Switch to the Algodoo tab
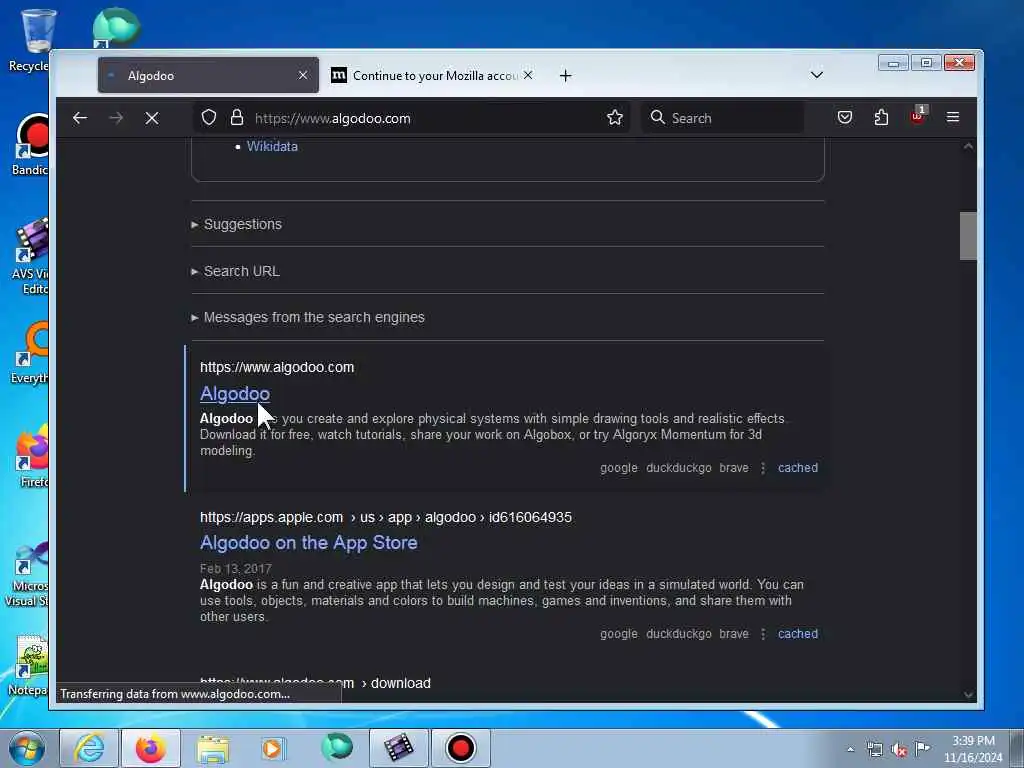The width and height of the screenshot is (1024, 768). point(208,75)
